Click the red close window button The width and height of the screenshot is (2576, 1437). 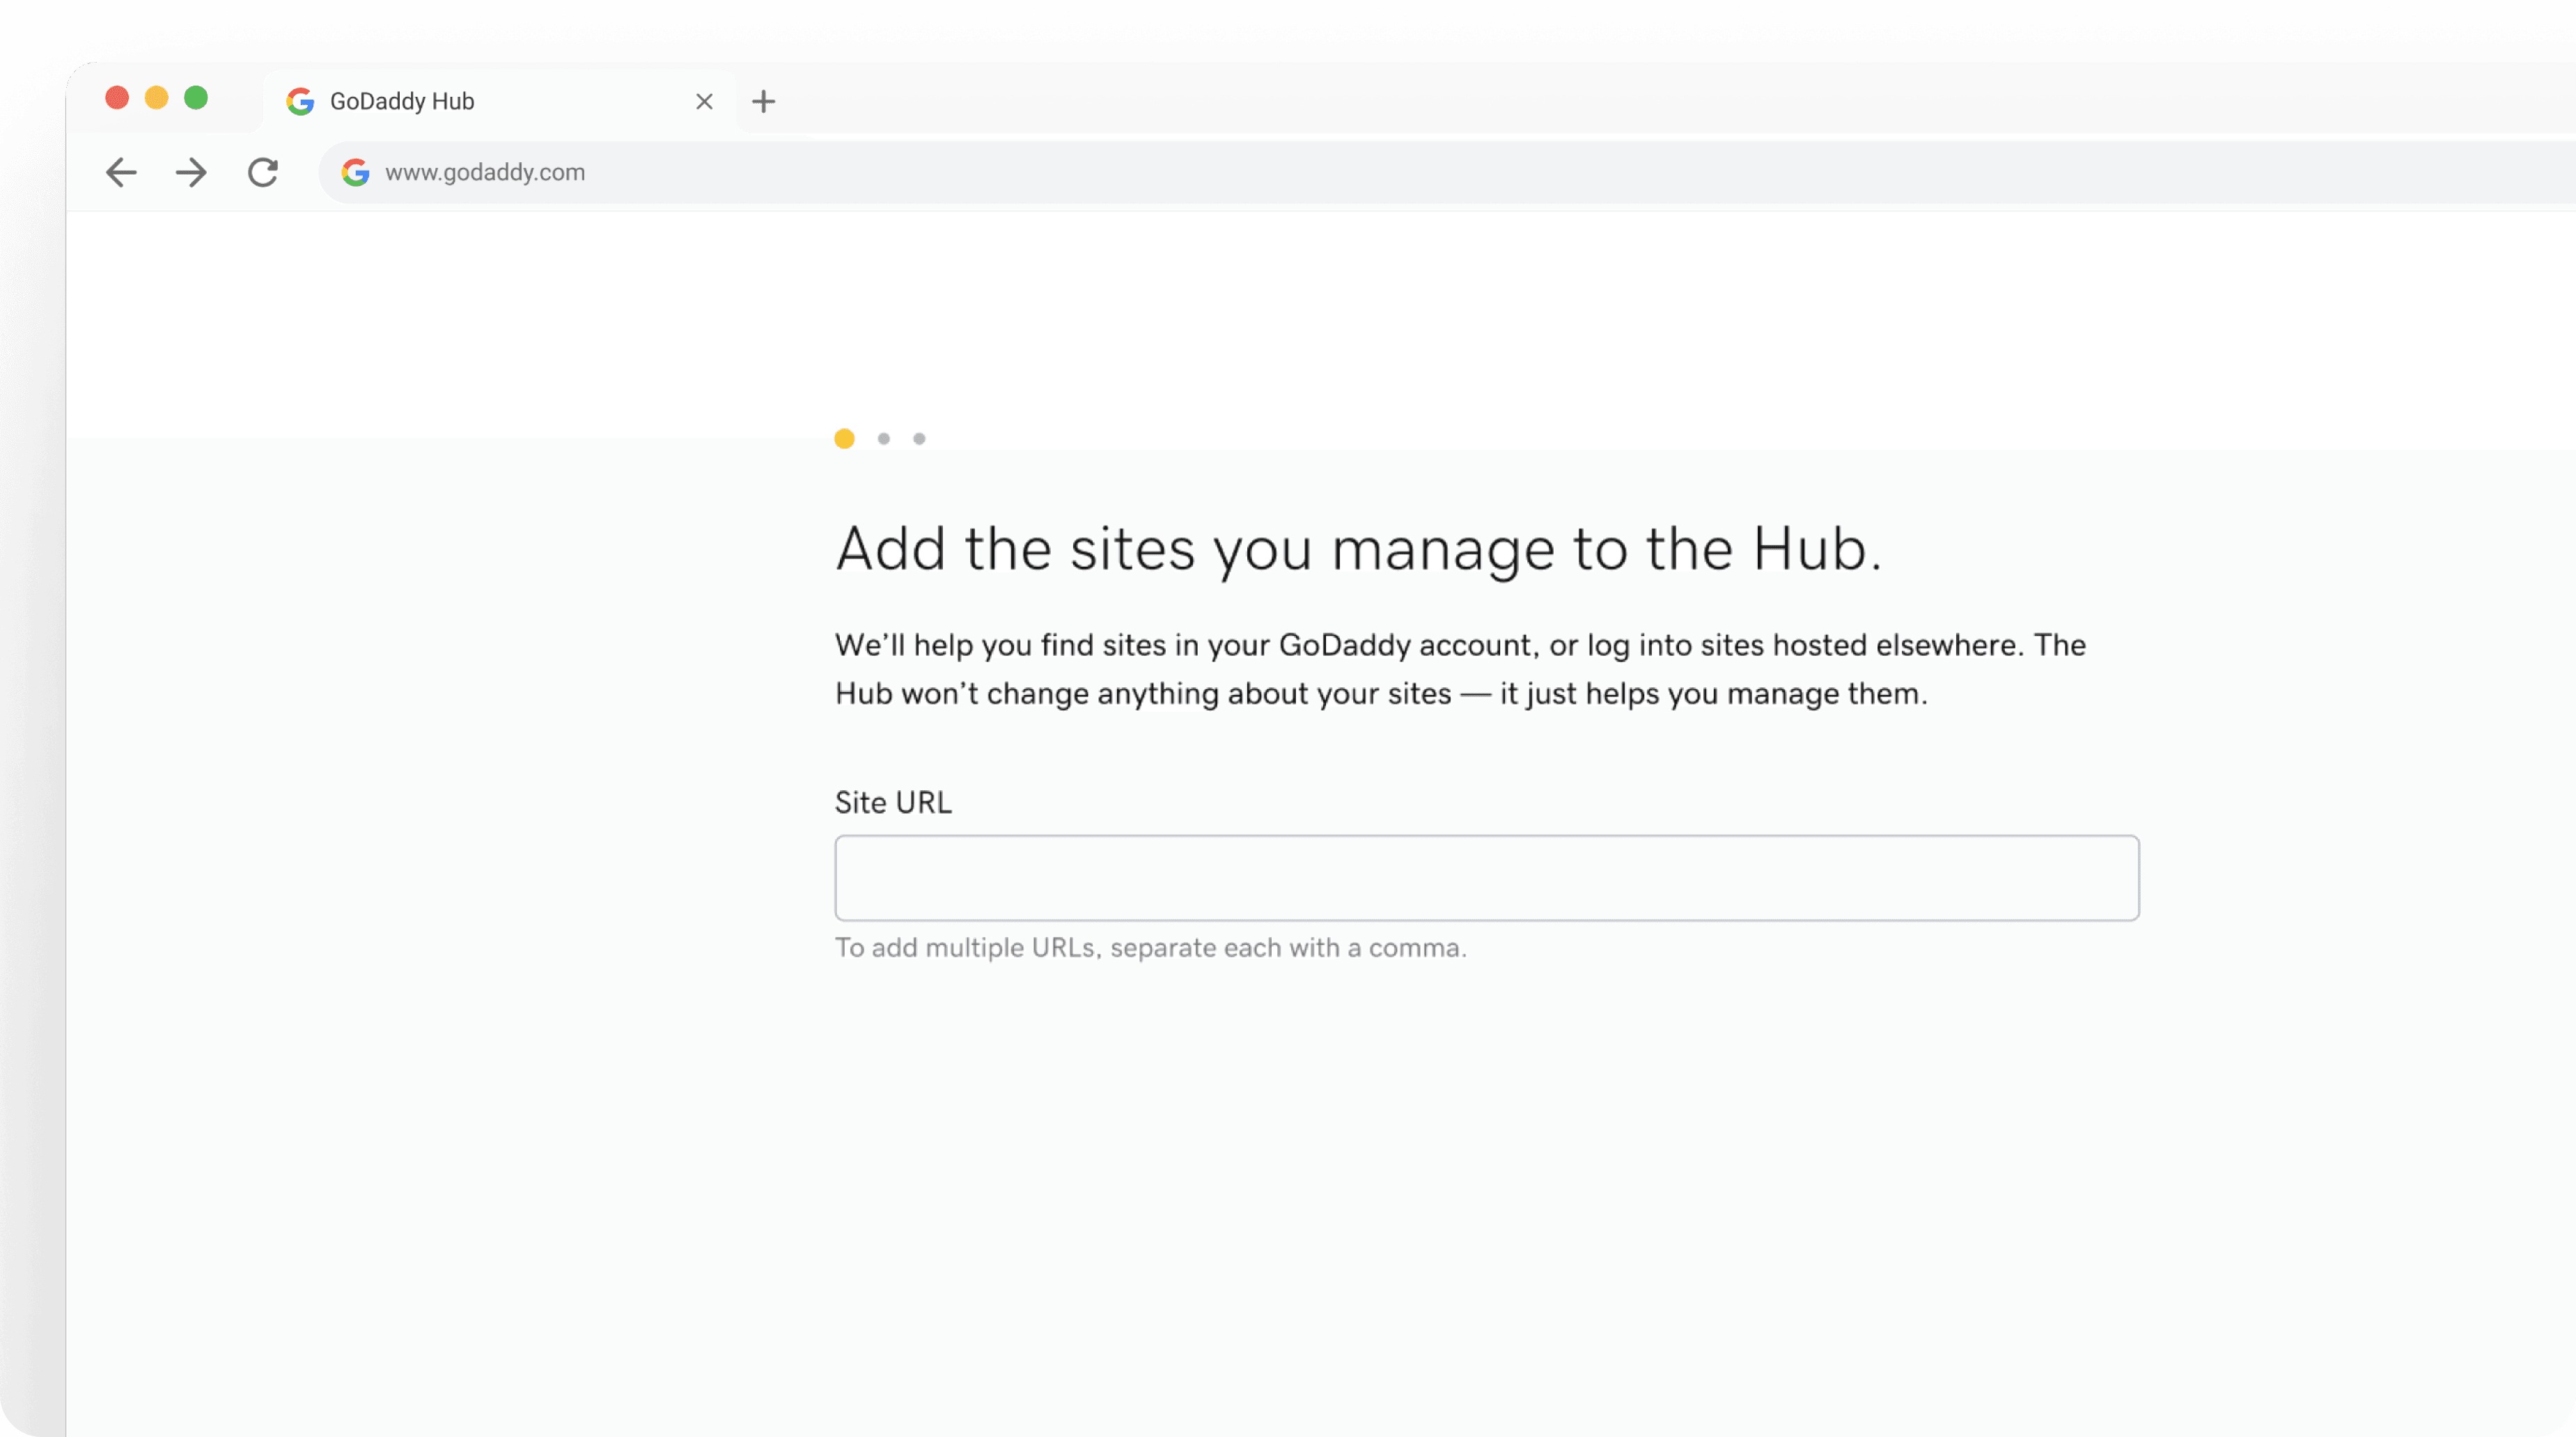tap(117, 97)
